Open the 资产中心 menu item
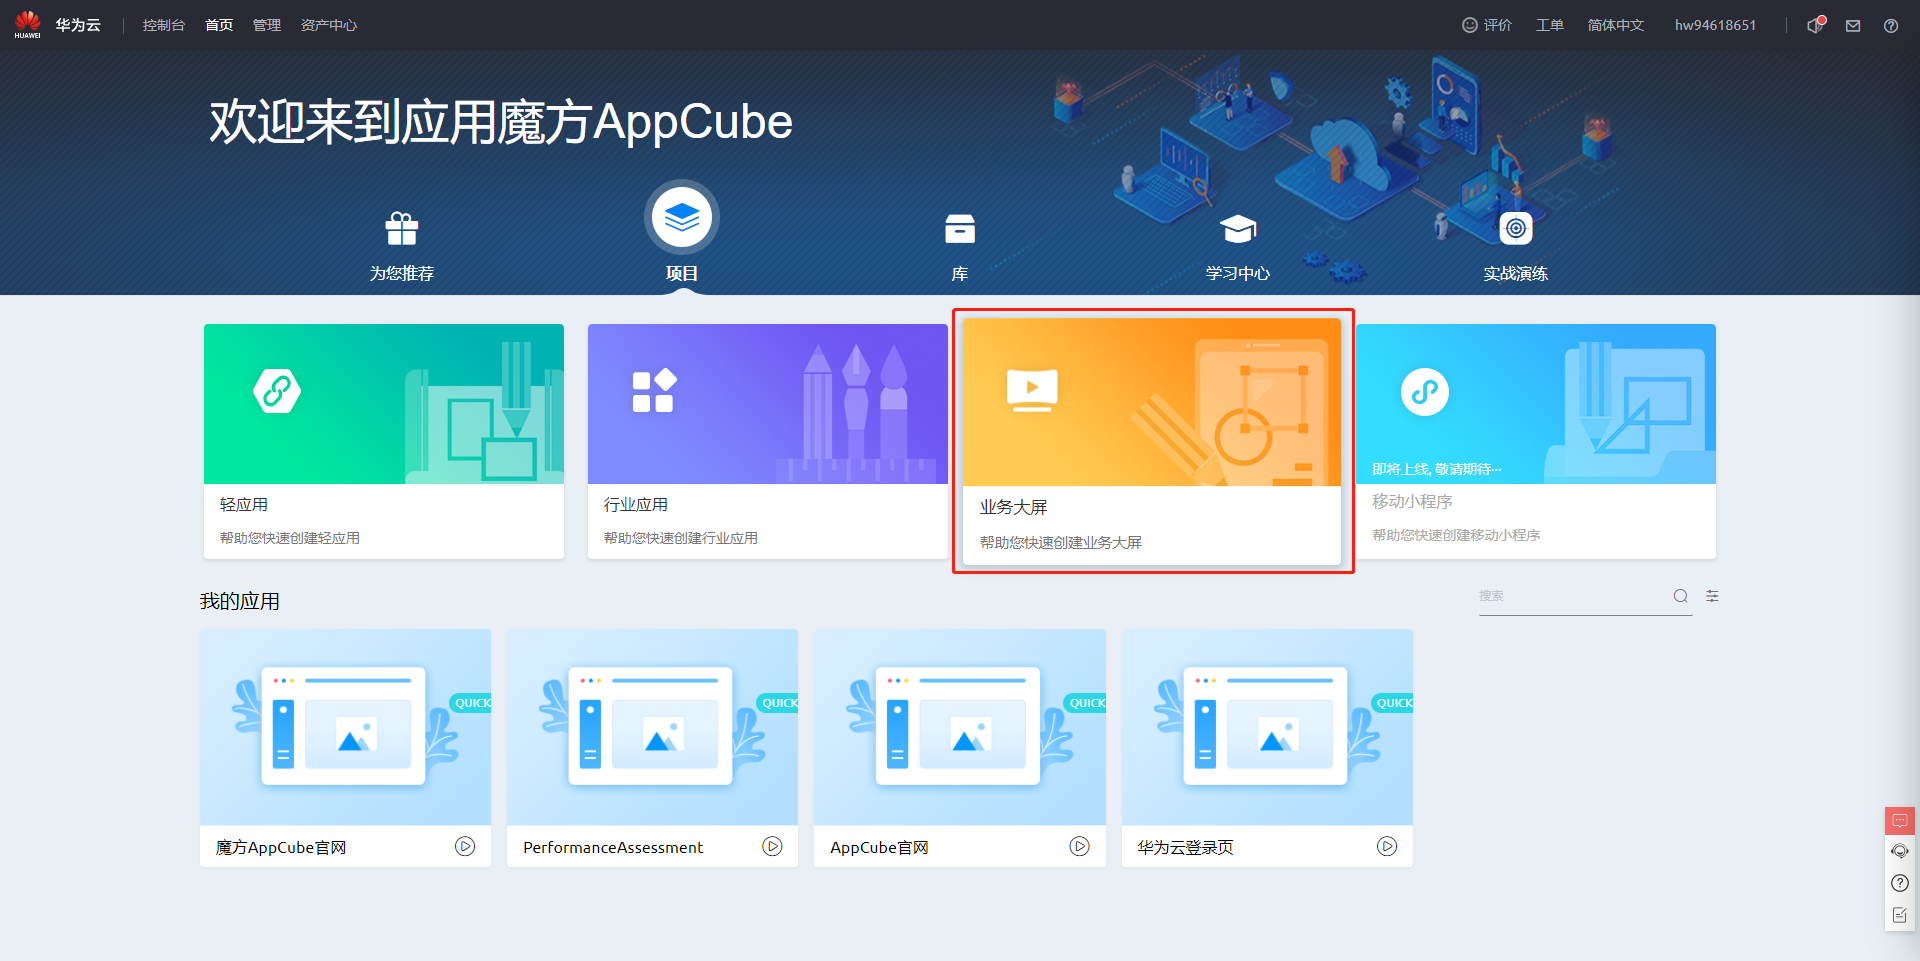 [329, 25]
